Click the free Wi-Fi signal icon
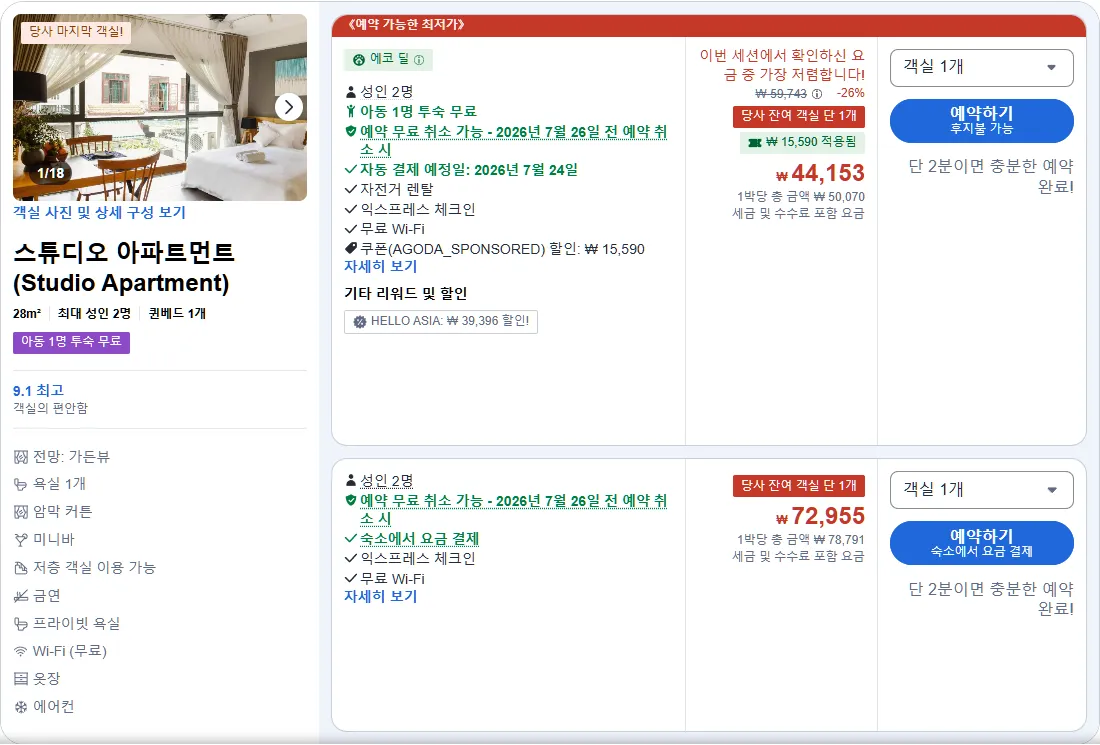 [20, 652]
